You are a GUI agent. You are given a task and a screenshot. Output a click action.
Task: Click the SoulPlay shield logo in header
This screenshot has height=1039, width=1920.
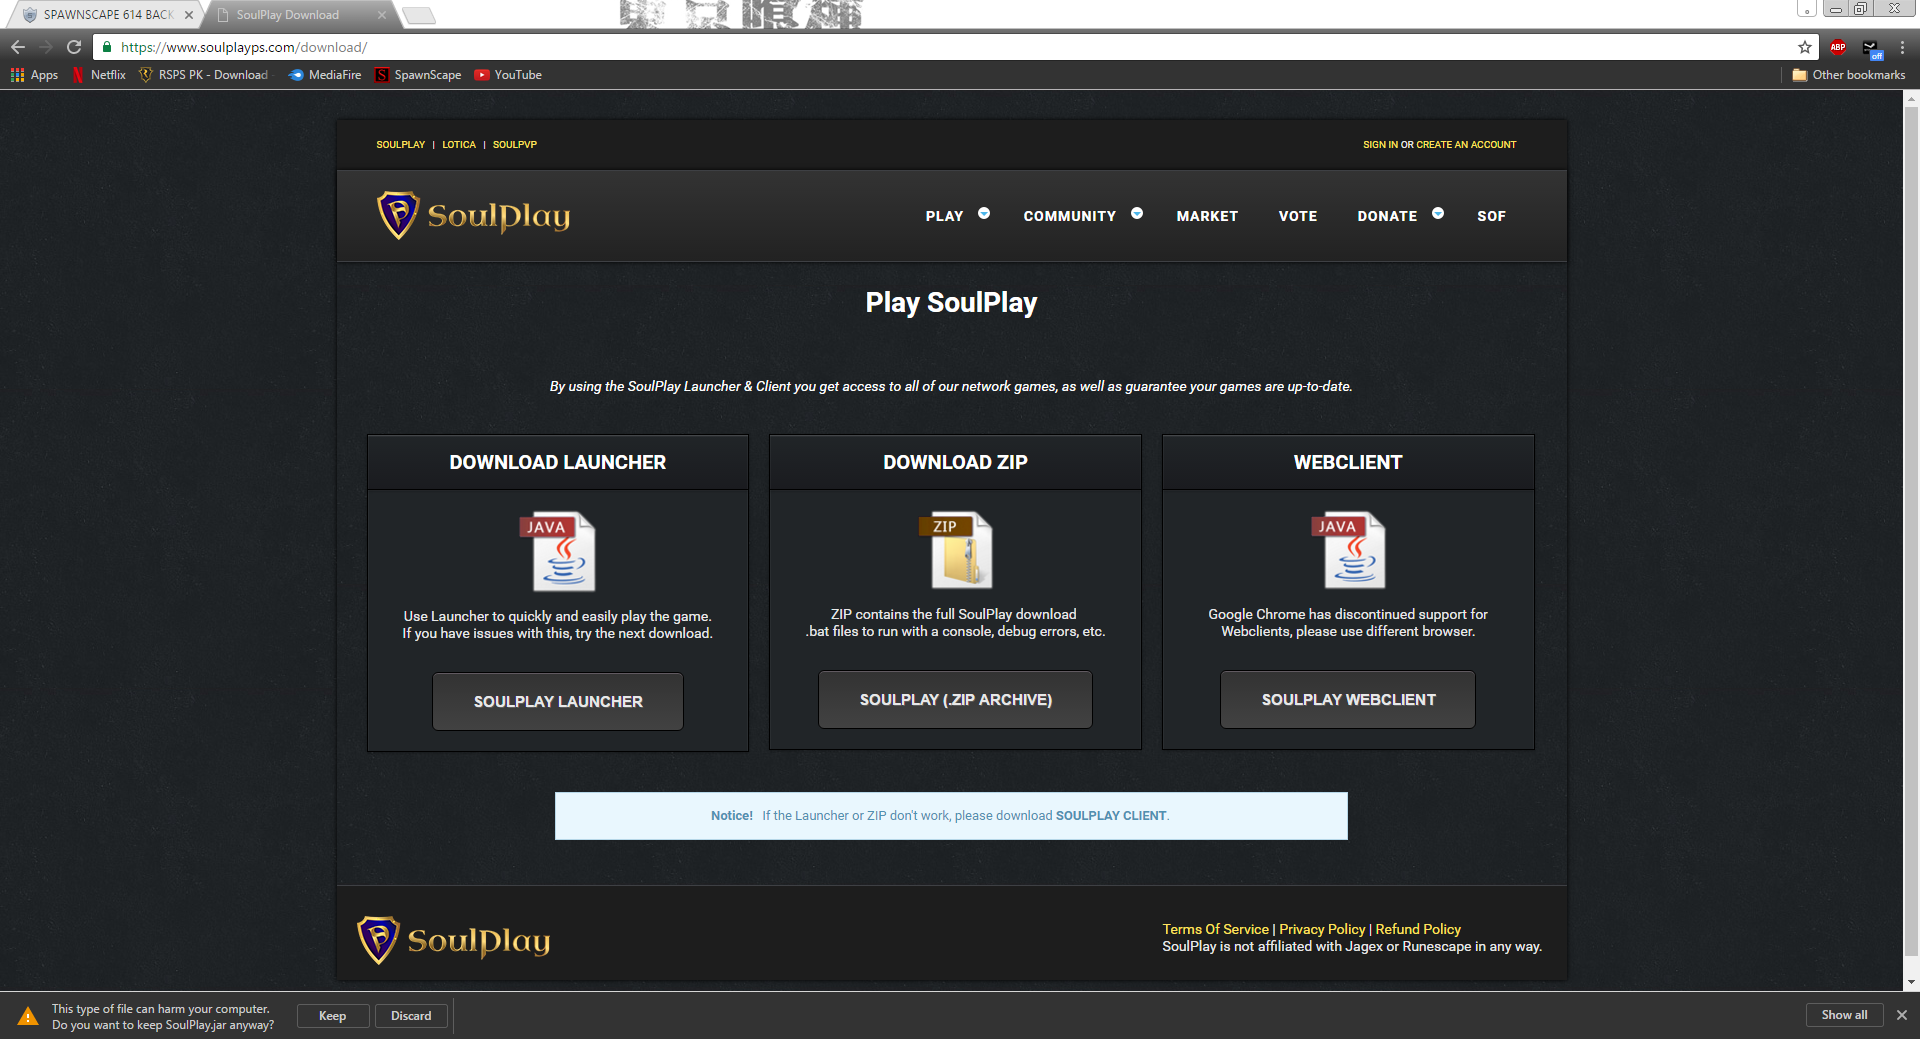click(397, 215)
